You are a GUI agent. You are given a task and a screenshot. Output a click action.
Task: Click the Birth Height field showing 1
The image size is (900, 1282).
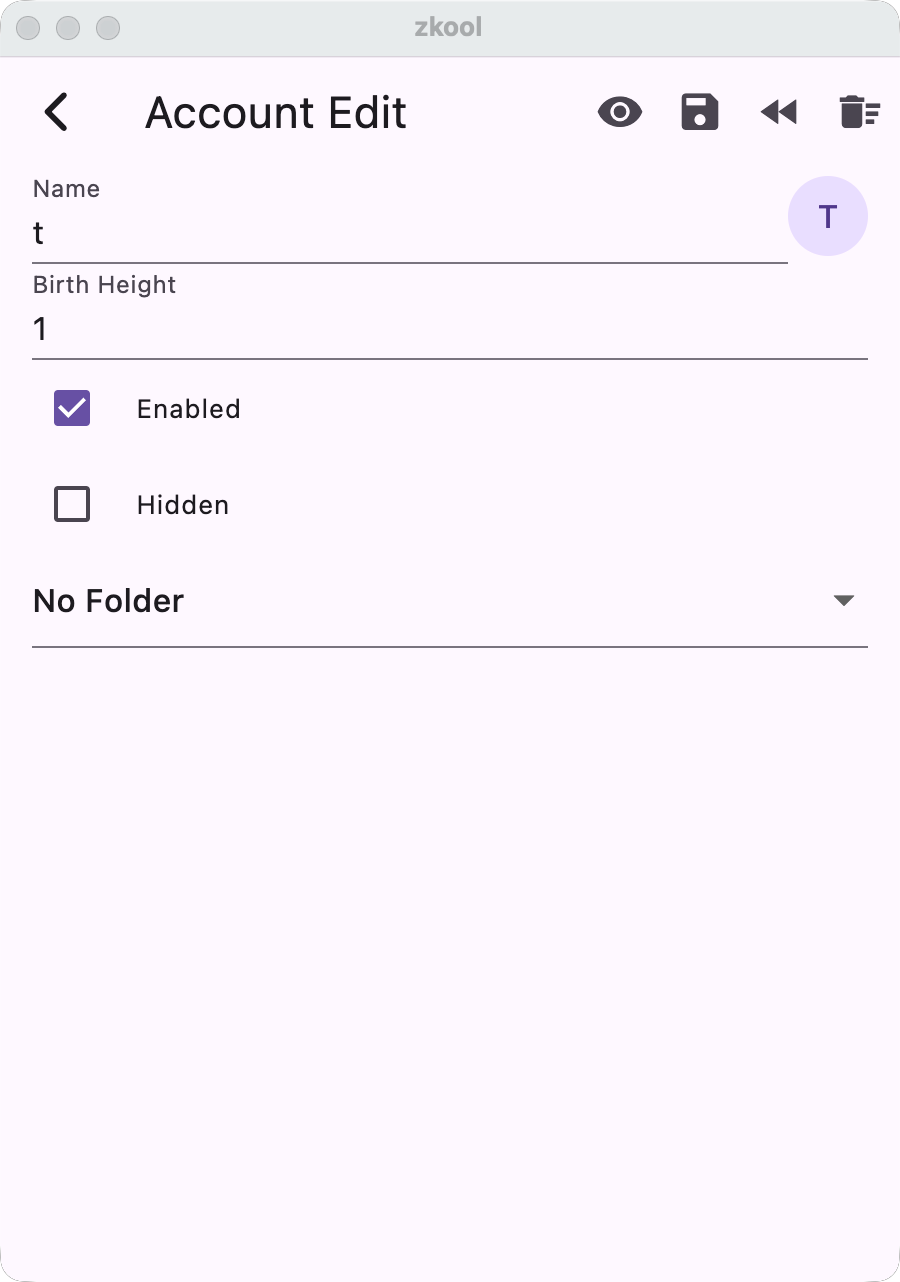[x=450, y=328]
